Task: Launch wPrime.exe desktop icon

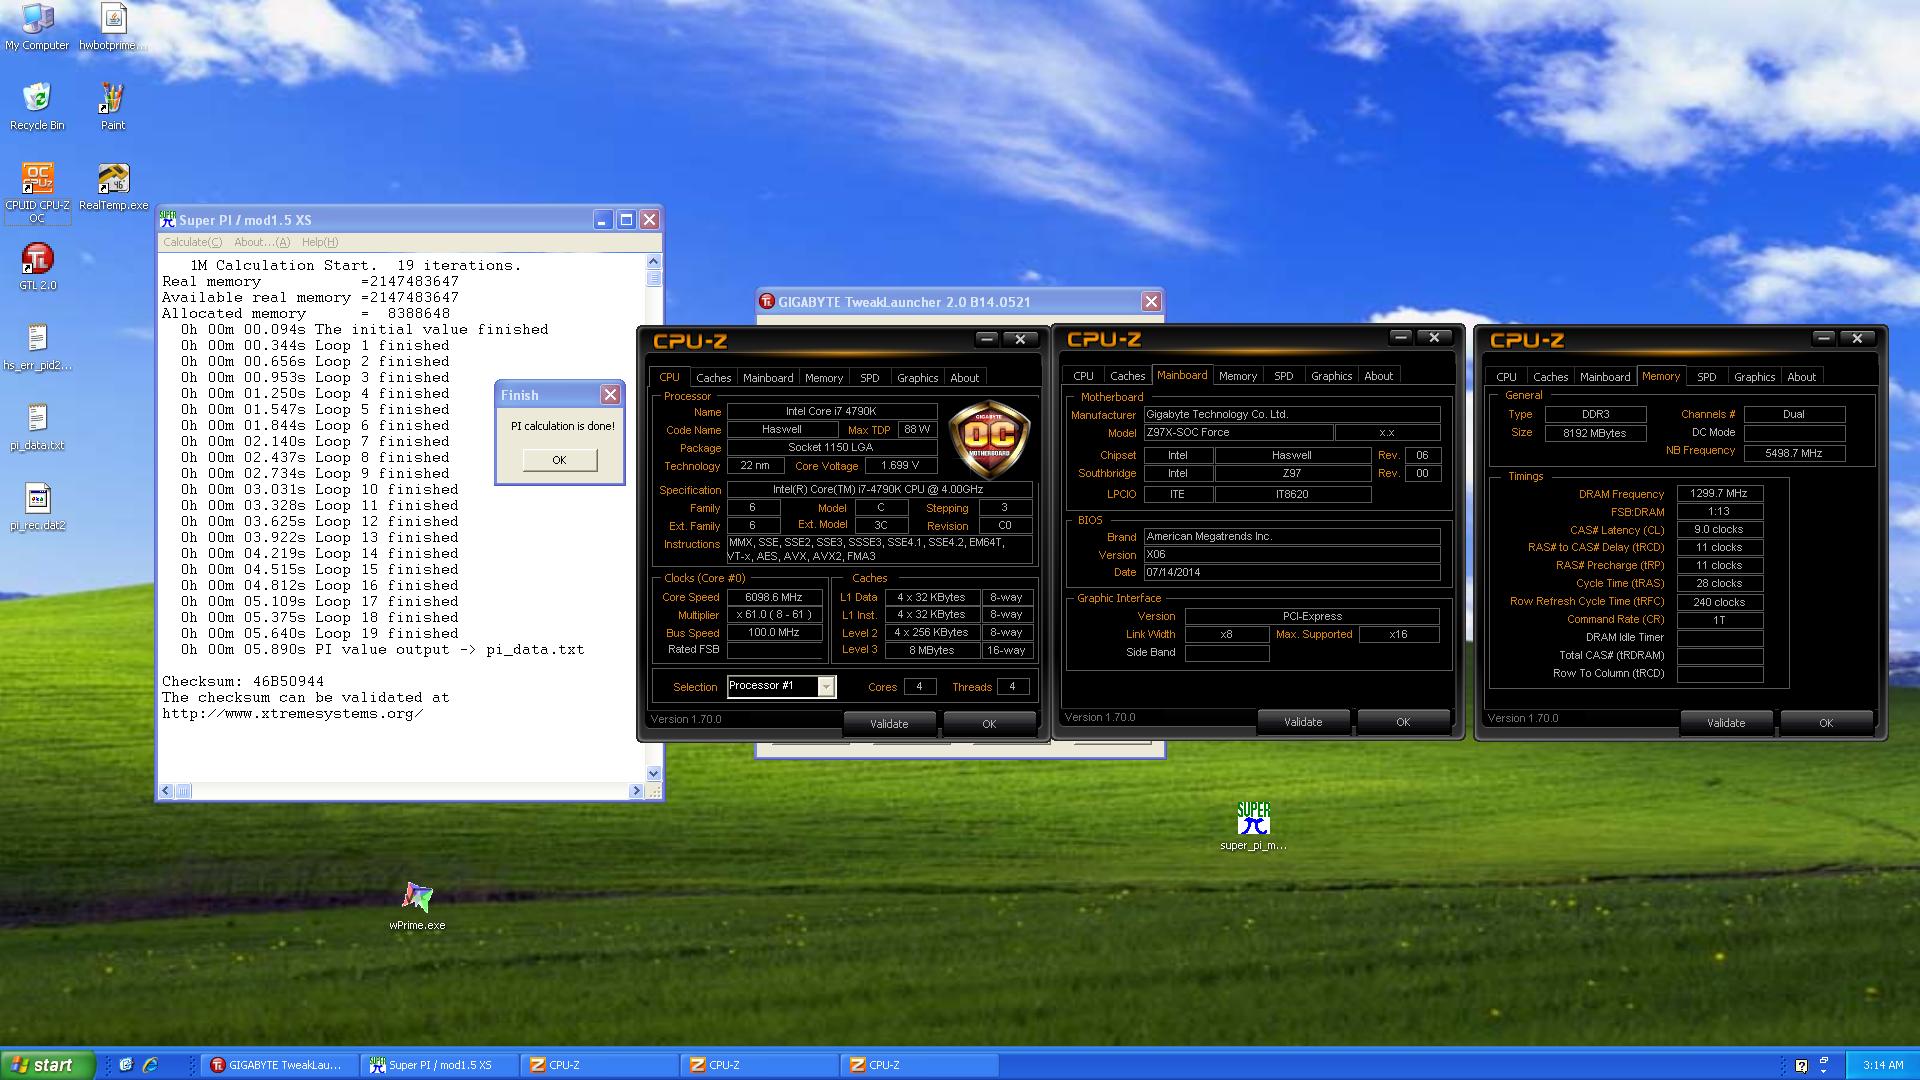Action: tap(417, 906)
